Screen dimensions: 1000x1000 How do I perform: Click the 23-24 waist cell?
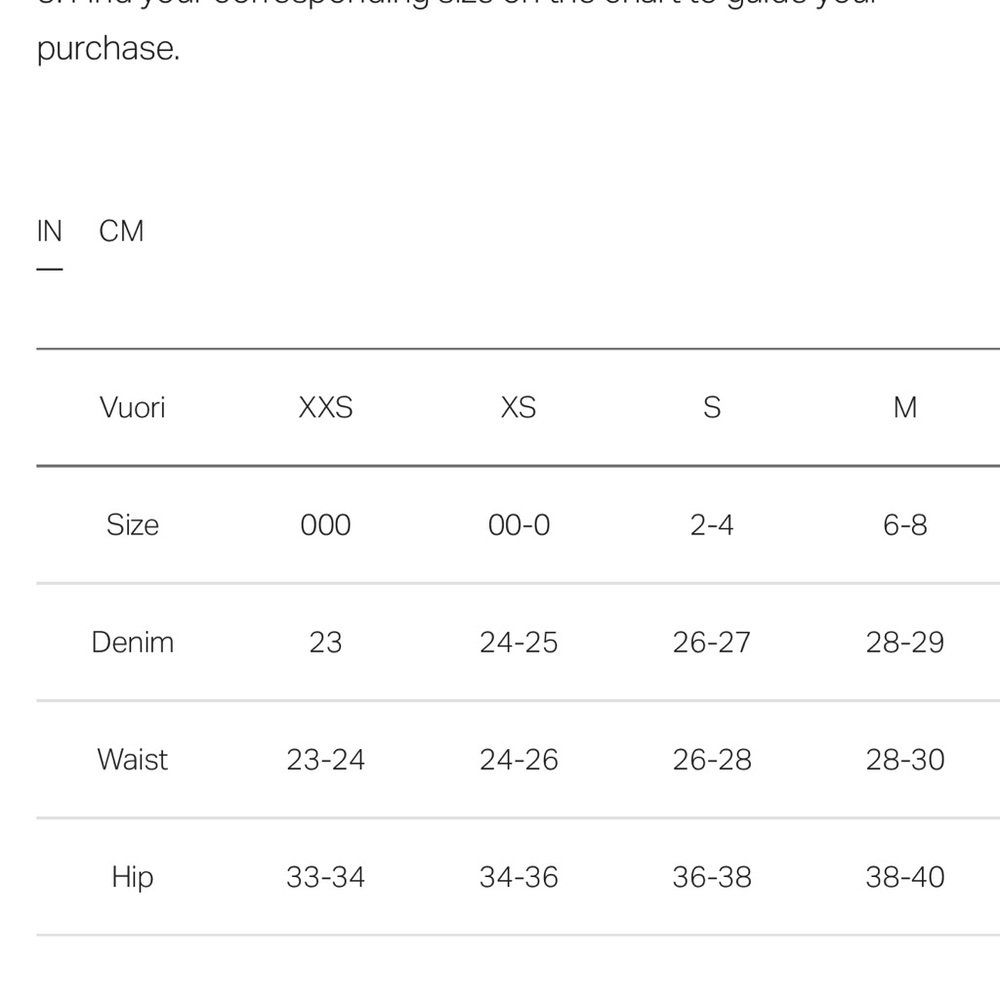pos(325,760)
